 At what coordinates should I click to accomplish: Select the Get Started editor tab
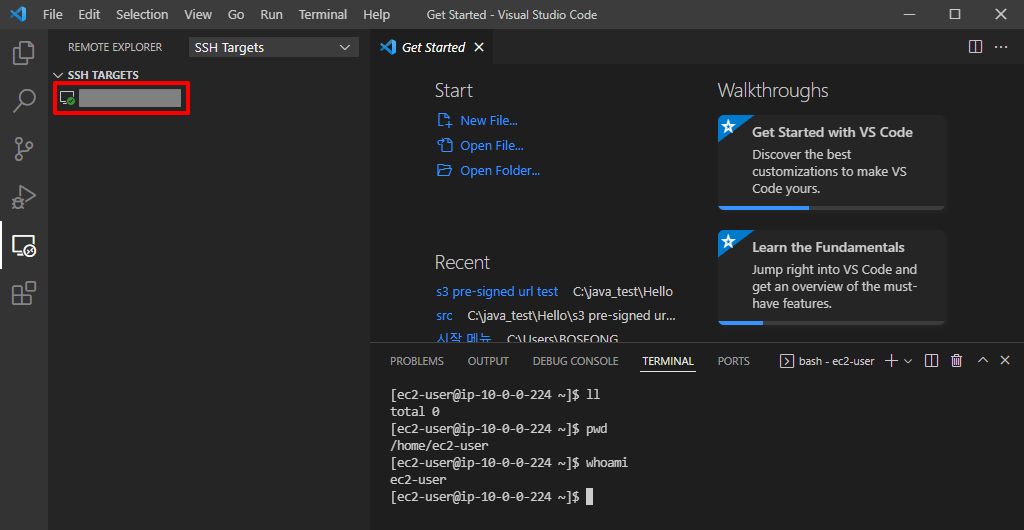pos(432,47)
